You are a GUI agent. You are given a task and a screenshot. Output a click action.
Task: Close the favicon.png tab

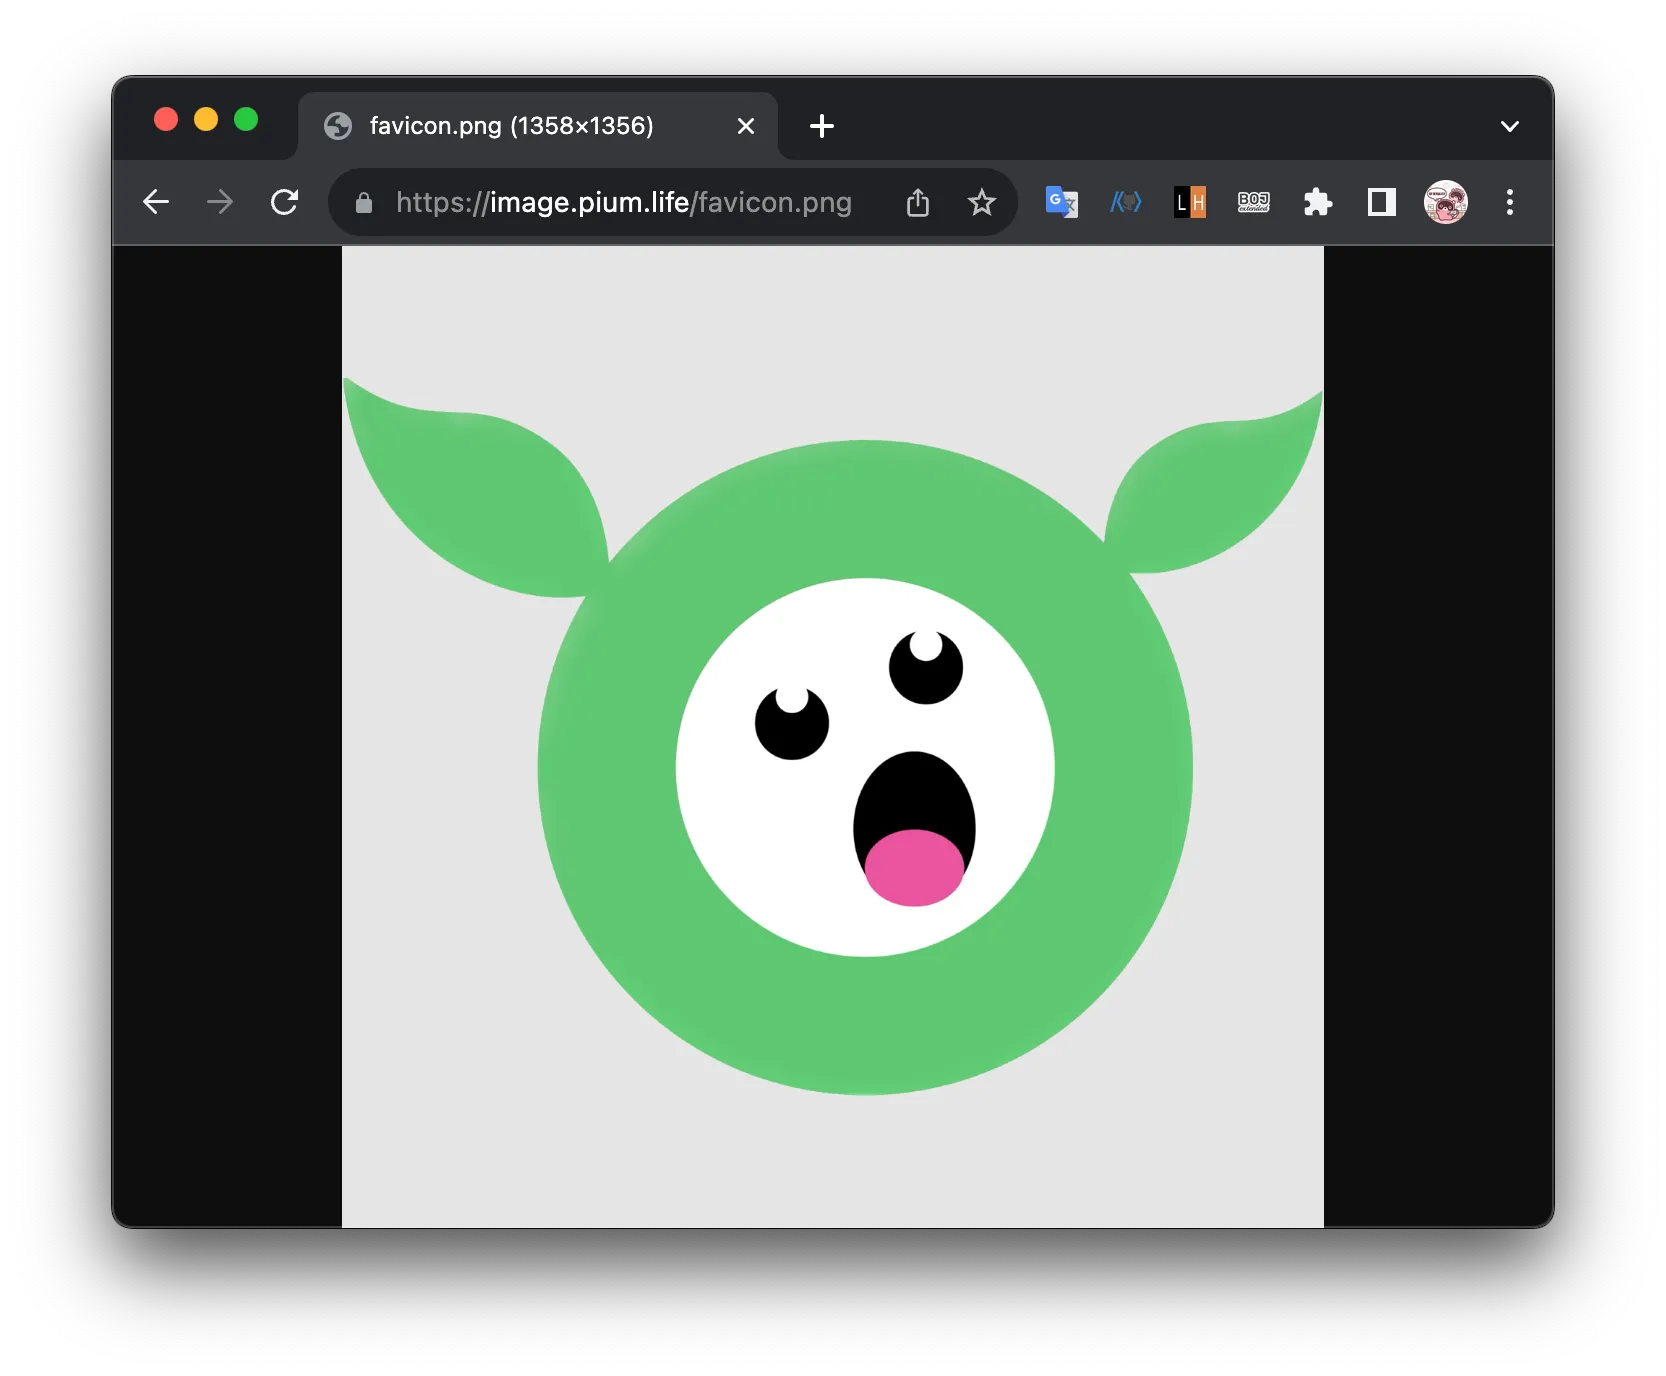tap(745, 126)
